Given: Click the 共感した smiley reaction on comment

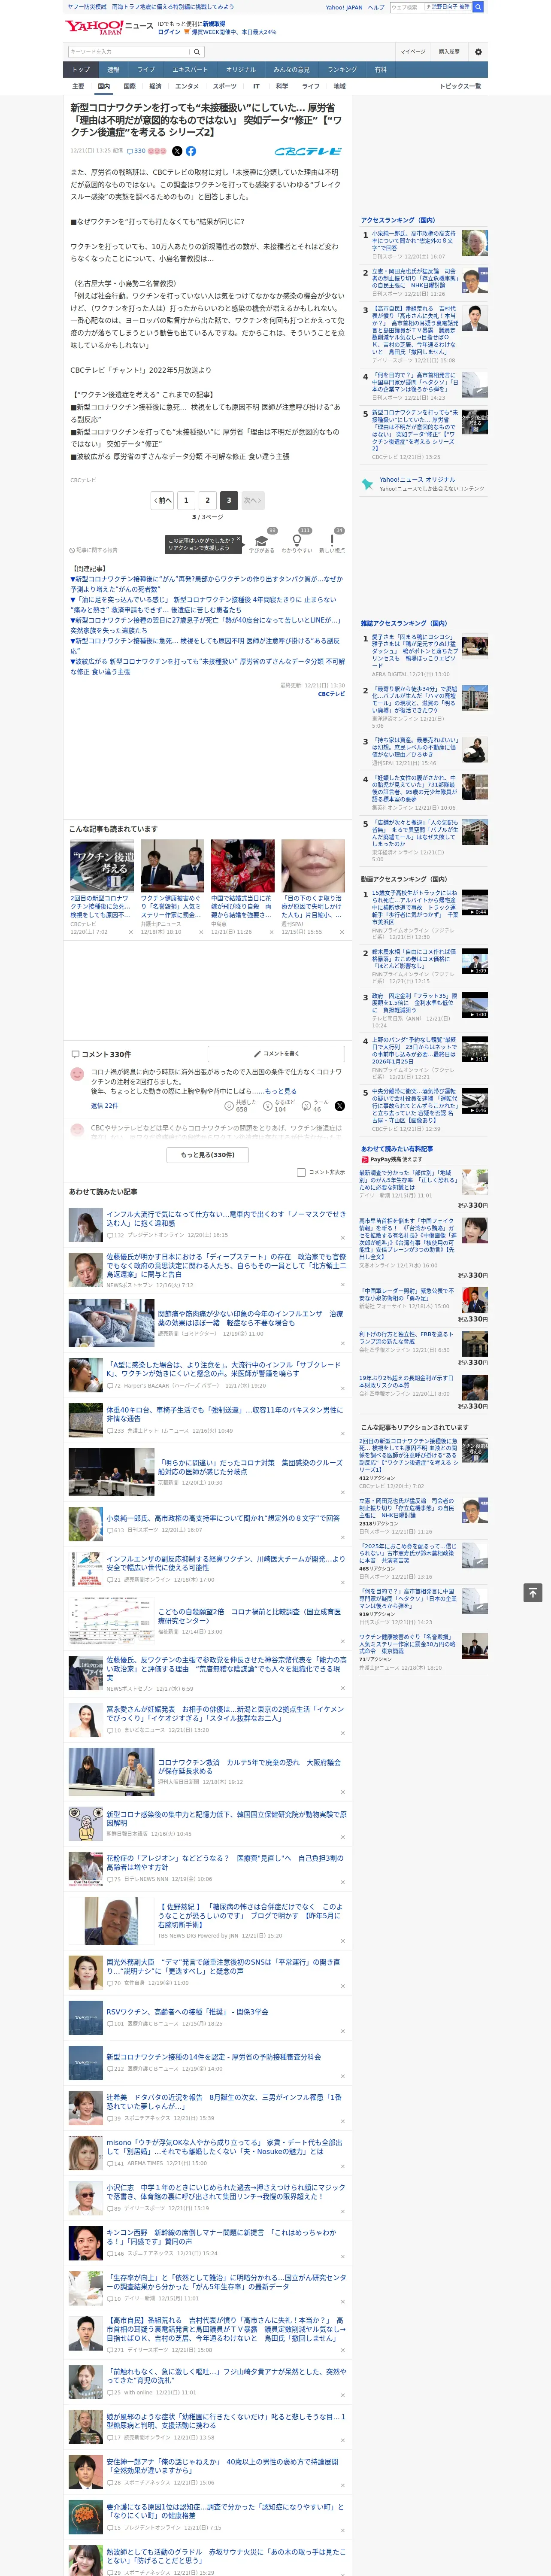Looking at the screenshot, I should pos(230,1107).
